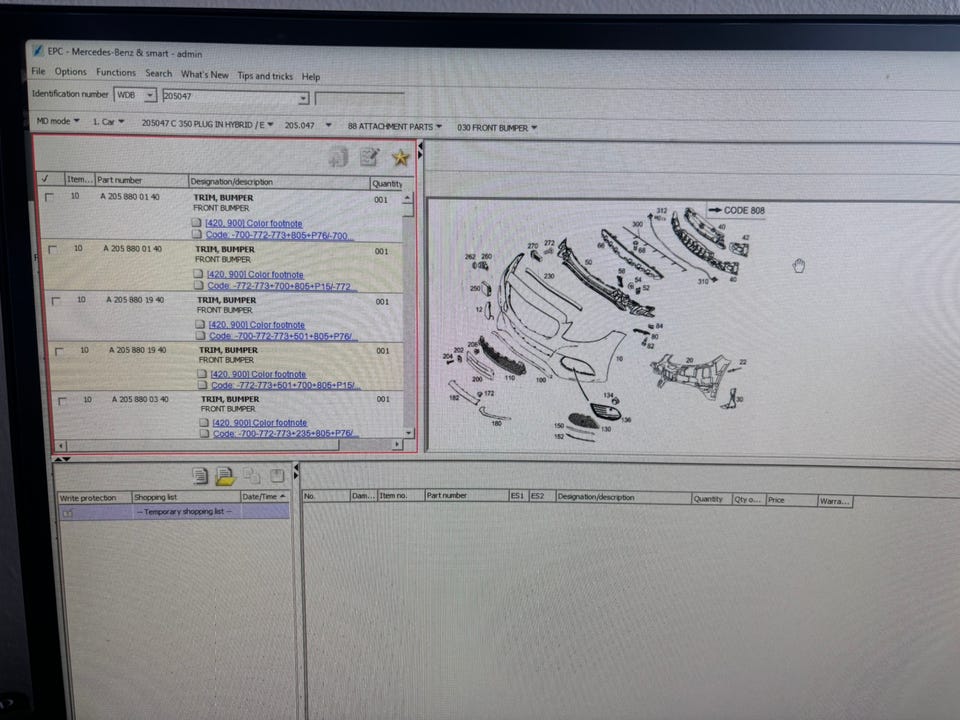Click parts list horizontal scrollbar left arrow

point(61,445)
